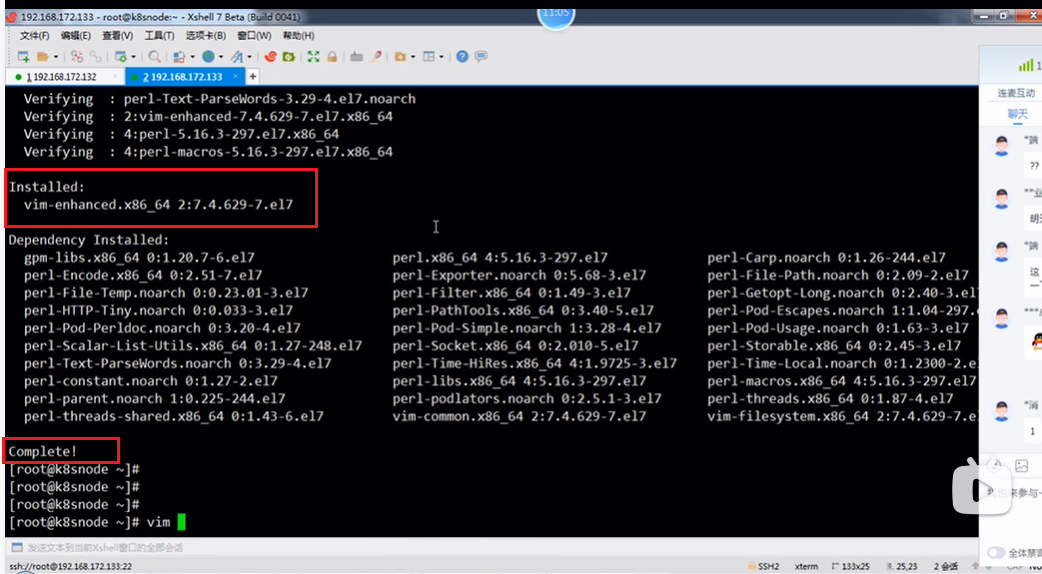Click the Complete! text in terminal

(x=43, y=452)
